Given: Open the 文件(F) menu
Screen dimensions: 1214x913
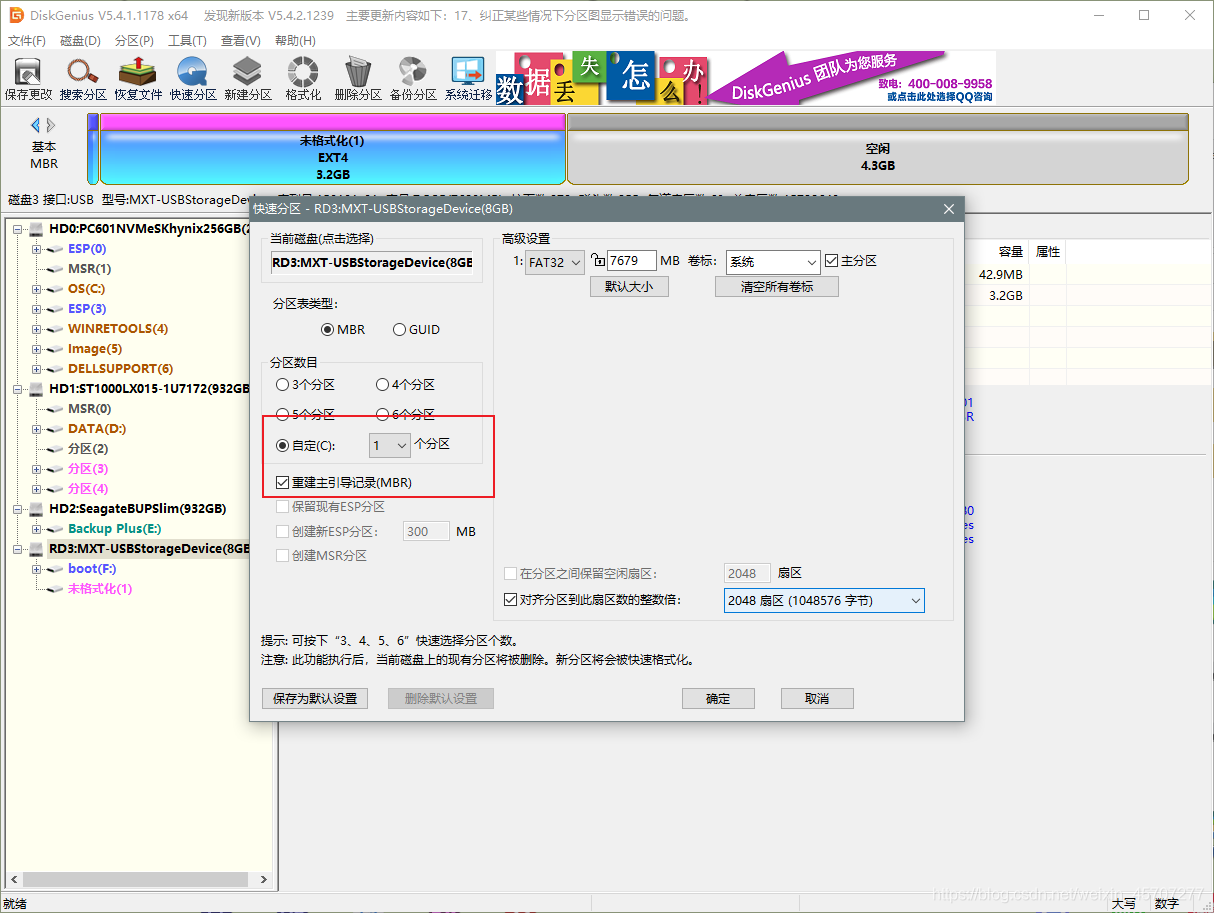Looking at the screenshot, I should pyautogui.click(x=27, y=41).
